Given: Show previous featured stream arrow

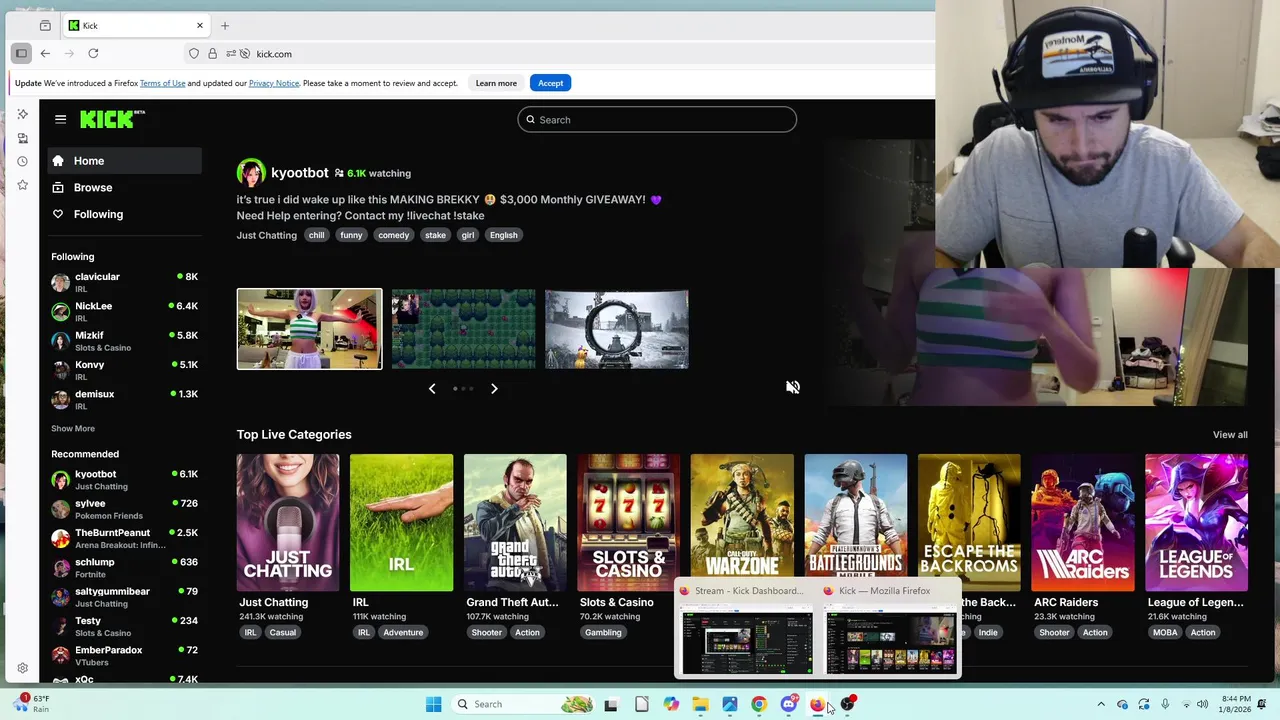Looking at the screenshot, I should (x=432, y=388).
